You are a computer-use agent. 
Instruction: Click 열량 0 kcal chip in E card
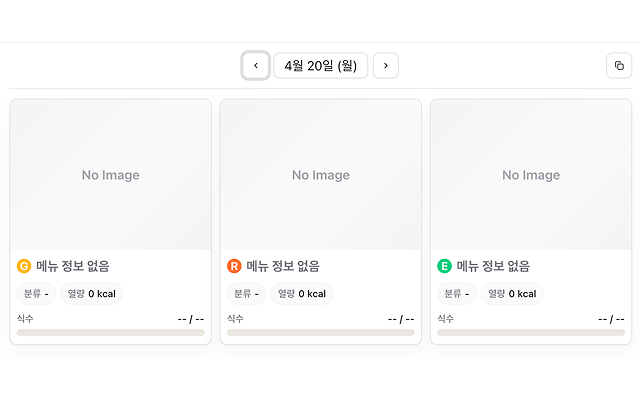tap(512, 293)
